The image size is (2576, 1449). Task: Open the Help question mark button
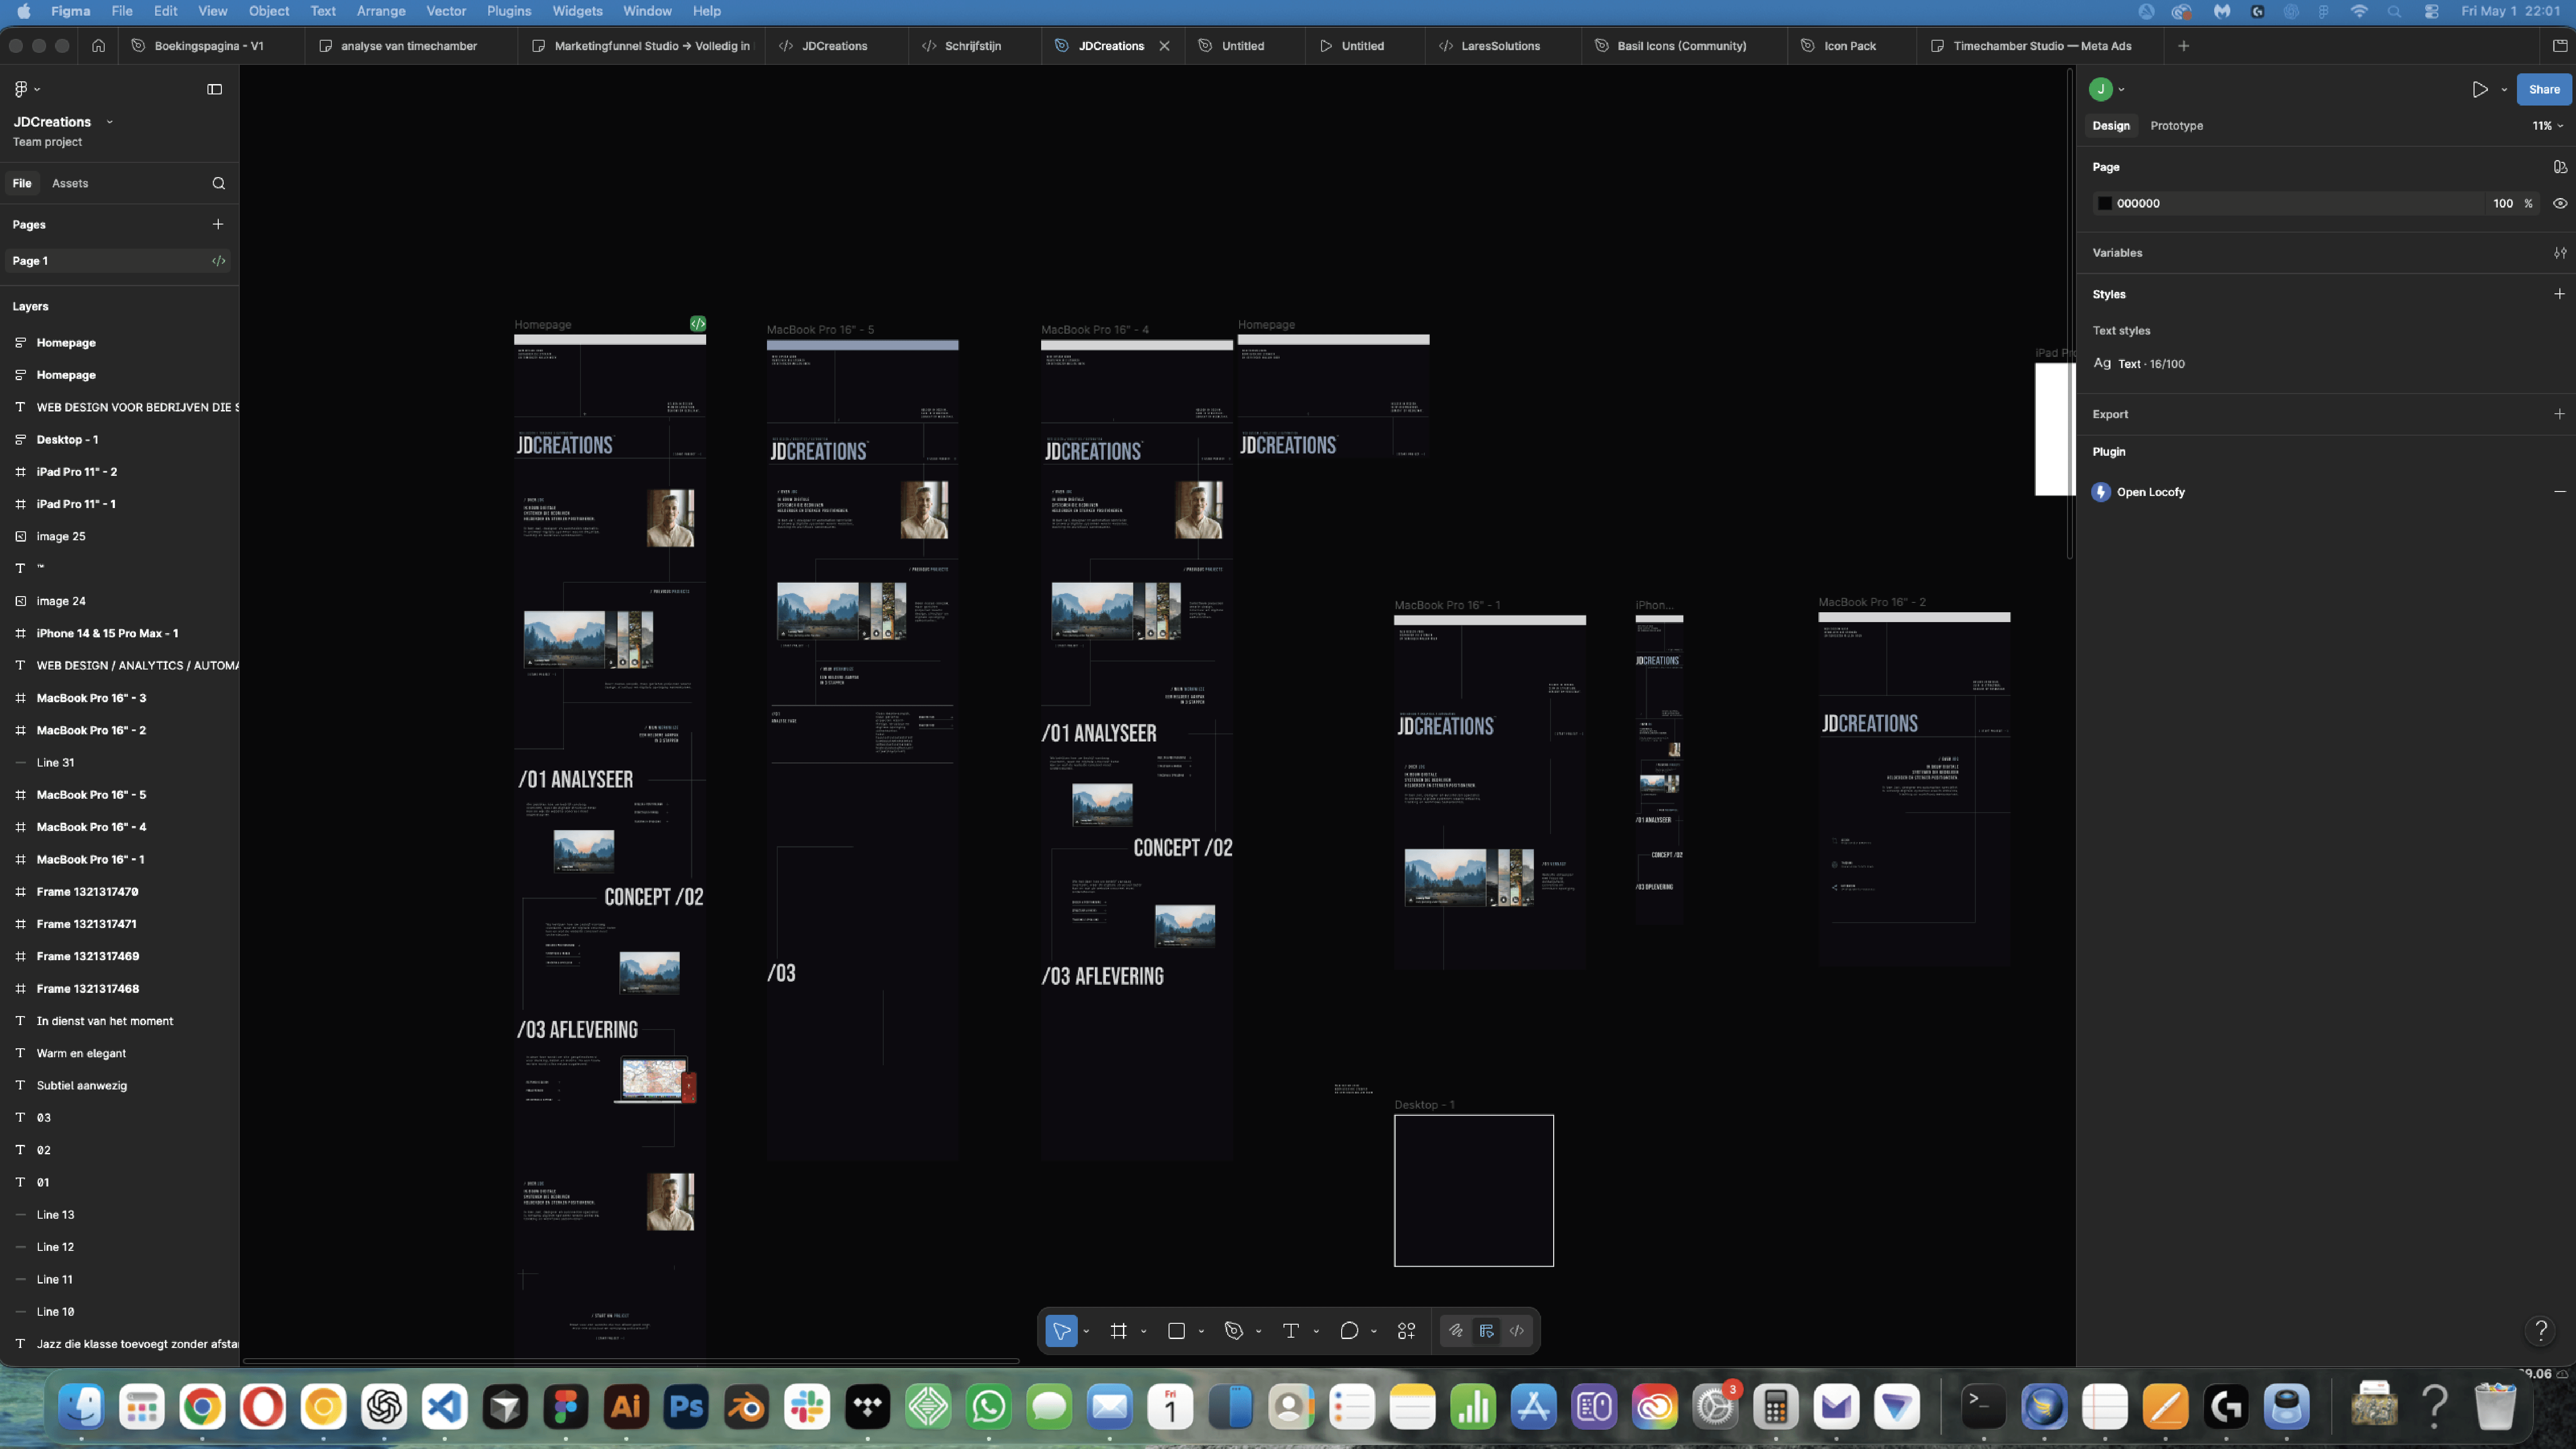(2541, 1330)
